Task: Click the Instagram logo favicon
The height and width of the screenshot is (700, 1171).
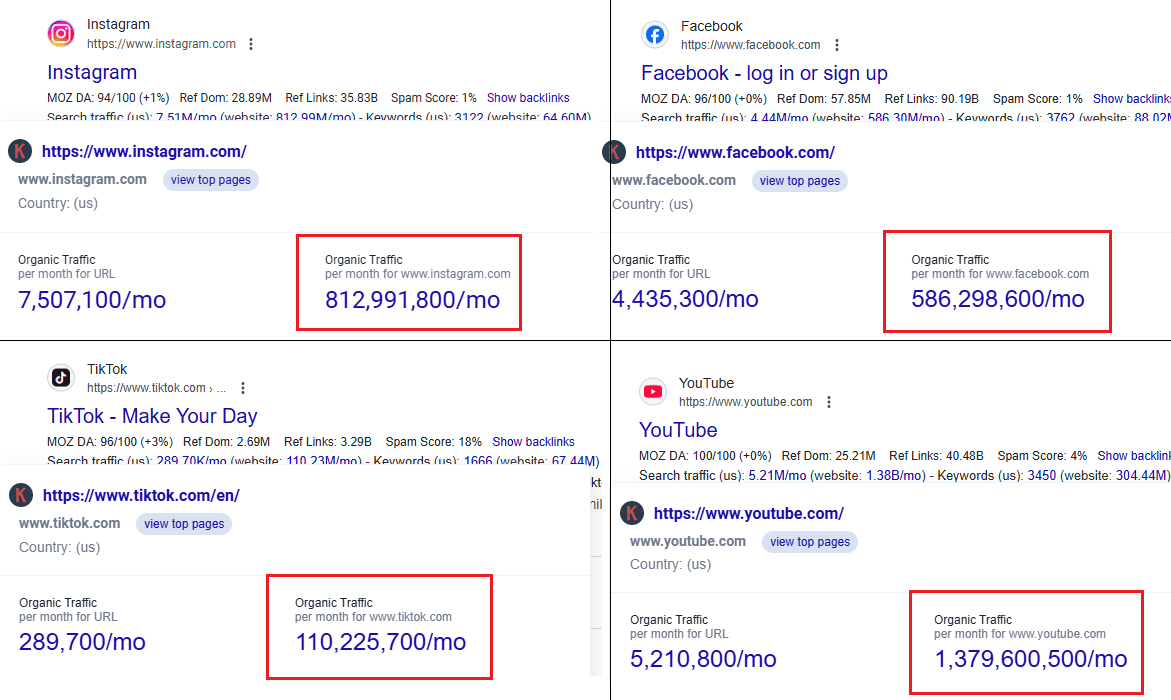Action: point(60,34)
